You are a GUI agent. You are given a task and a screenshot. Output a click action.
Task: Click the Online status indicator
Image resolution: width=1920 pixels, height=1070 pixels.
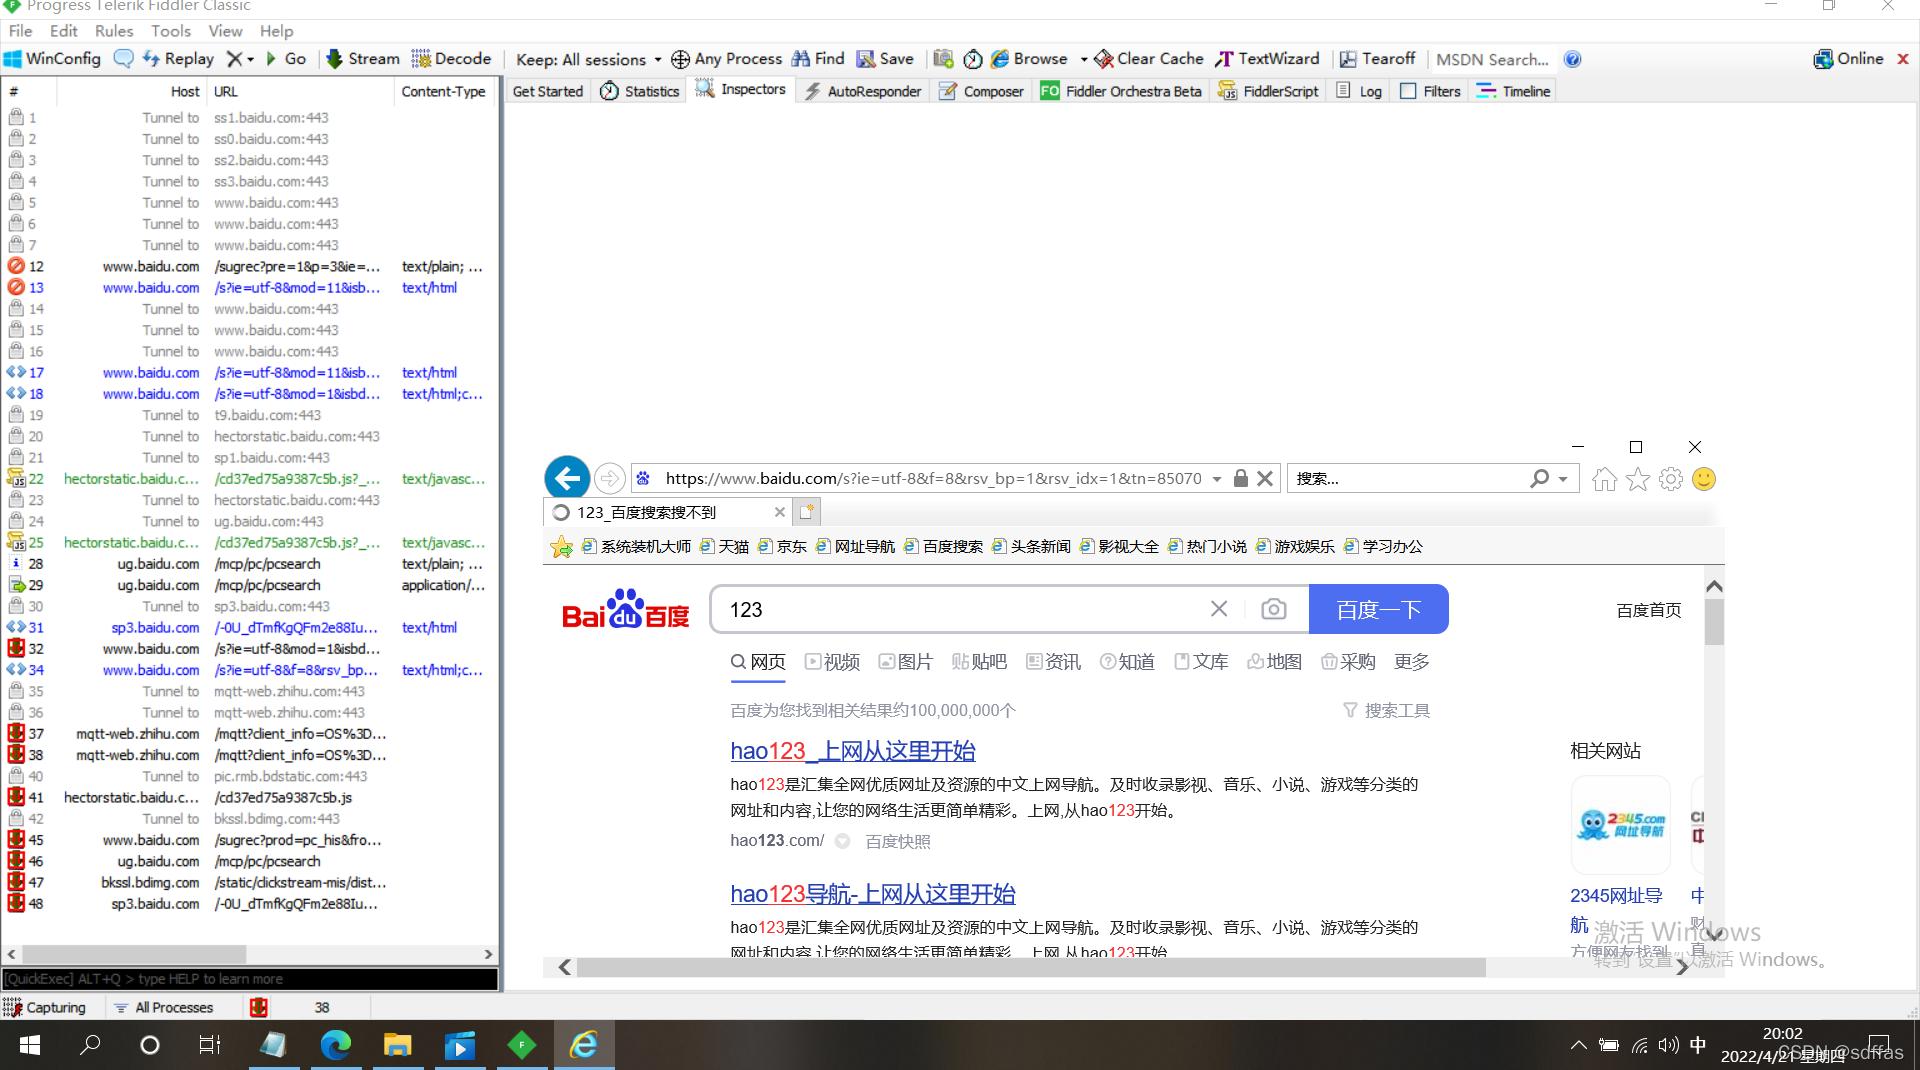(x=1848, y=59)
